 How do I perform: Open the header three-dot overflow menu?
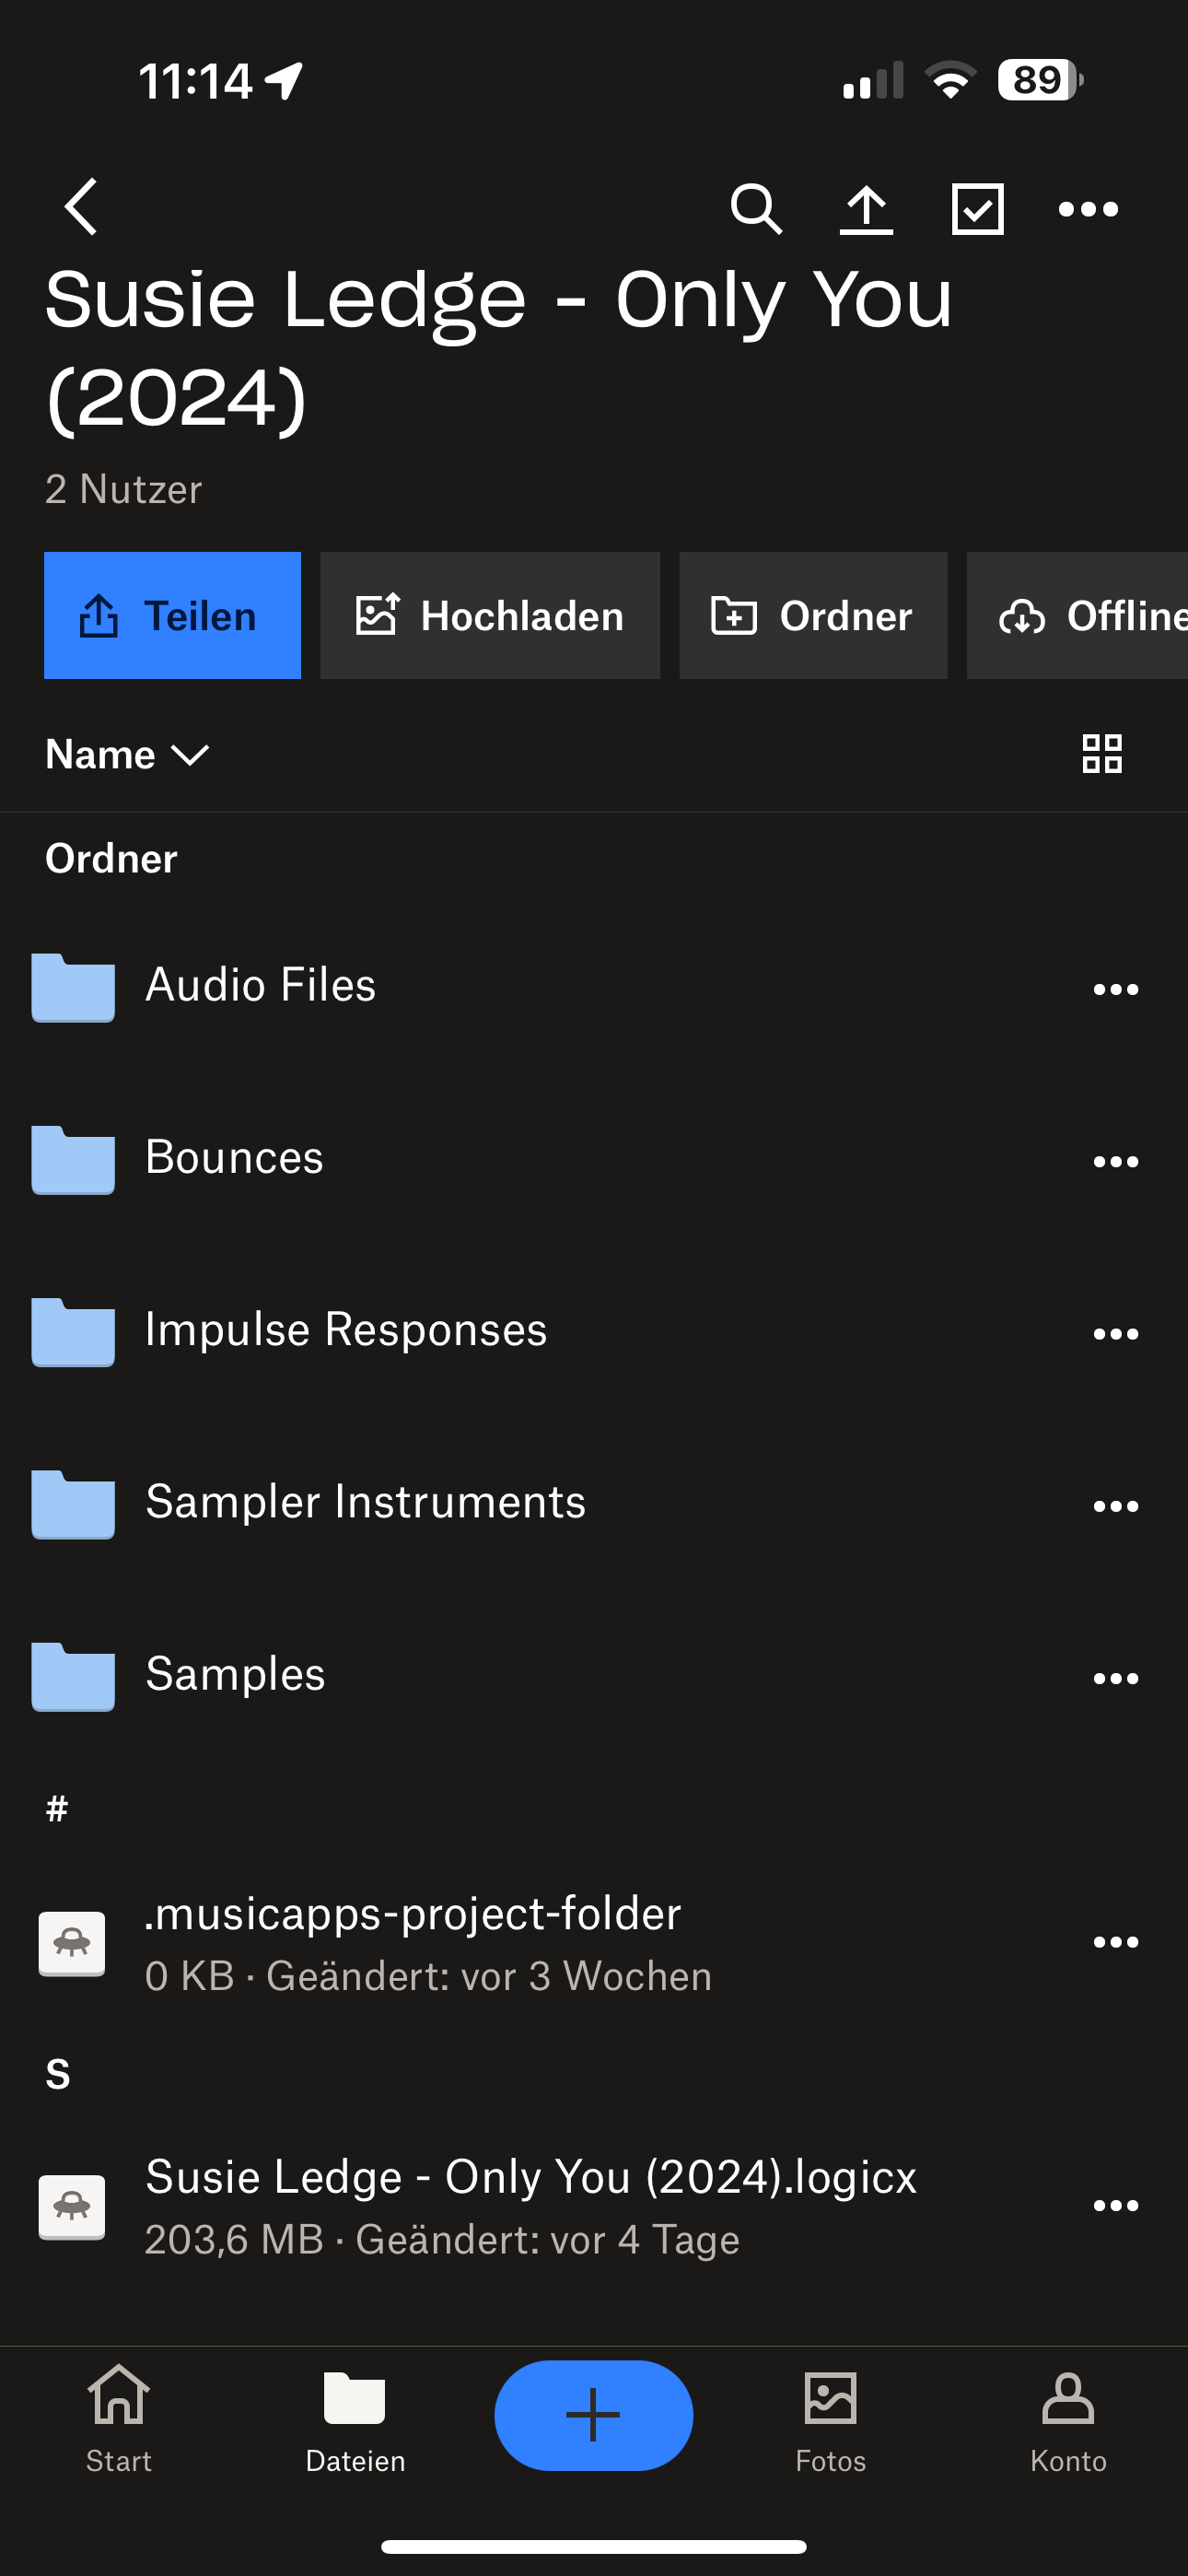pyautogui.click(x=1088, y=209)
